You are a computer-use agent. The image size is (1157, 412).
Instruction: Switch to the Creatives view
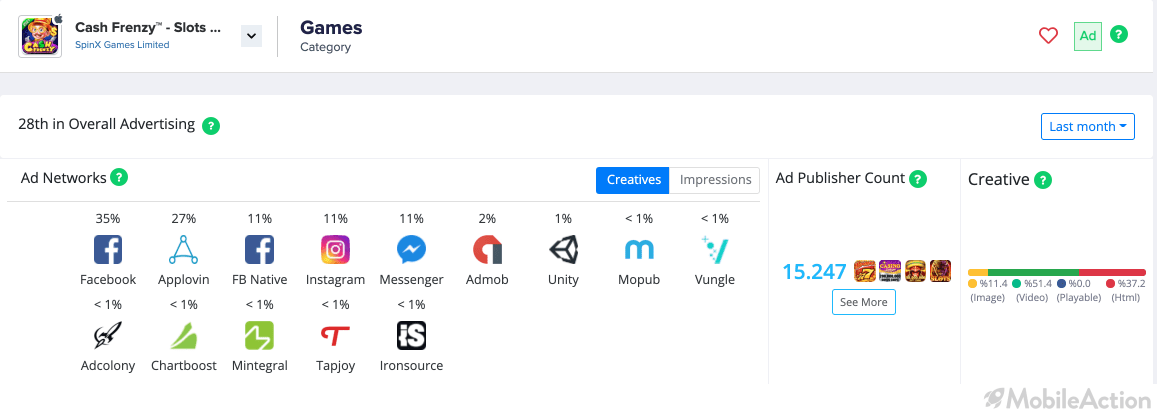pos(632,180)
